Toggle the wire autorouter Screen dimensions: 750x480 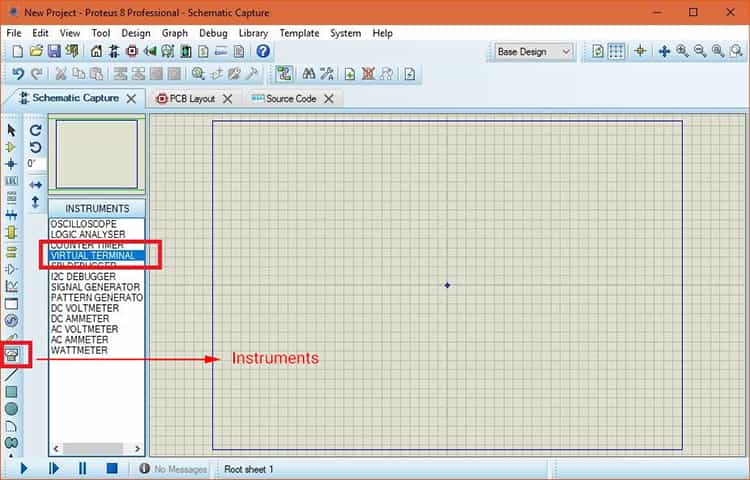285,74
